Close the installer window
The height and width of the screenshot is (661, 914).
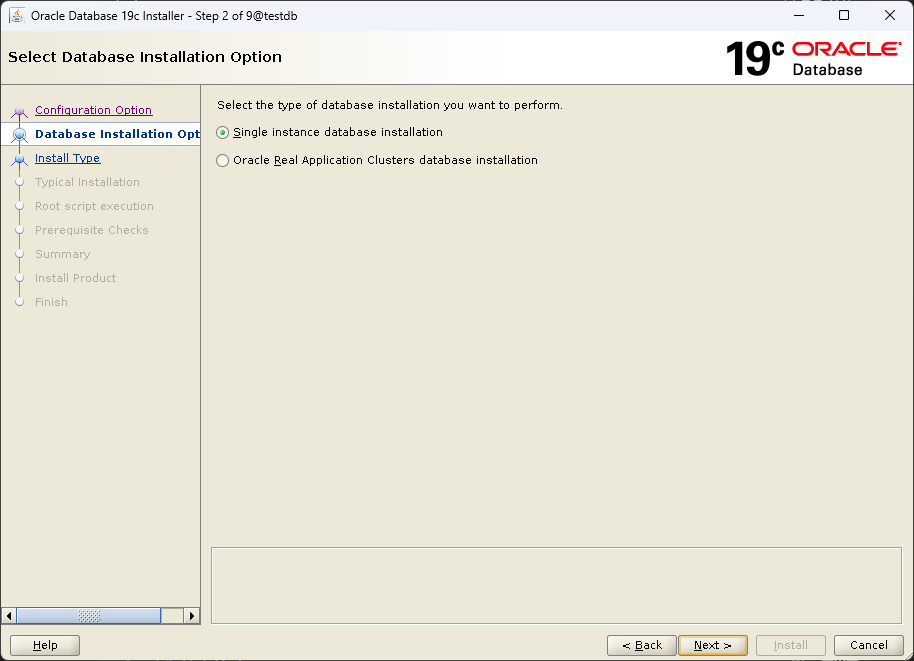[x=890, y=16]
